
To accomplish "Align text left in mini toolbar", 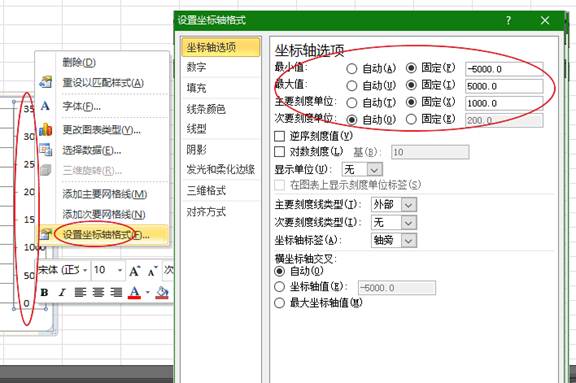I will 80,292.
